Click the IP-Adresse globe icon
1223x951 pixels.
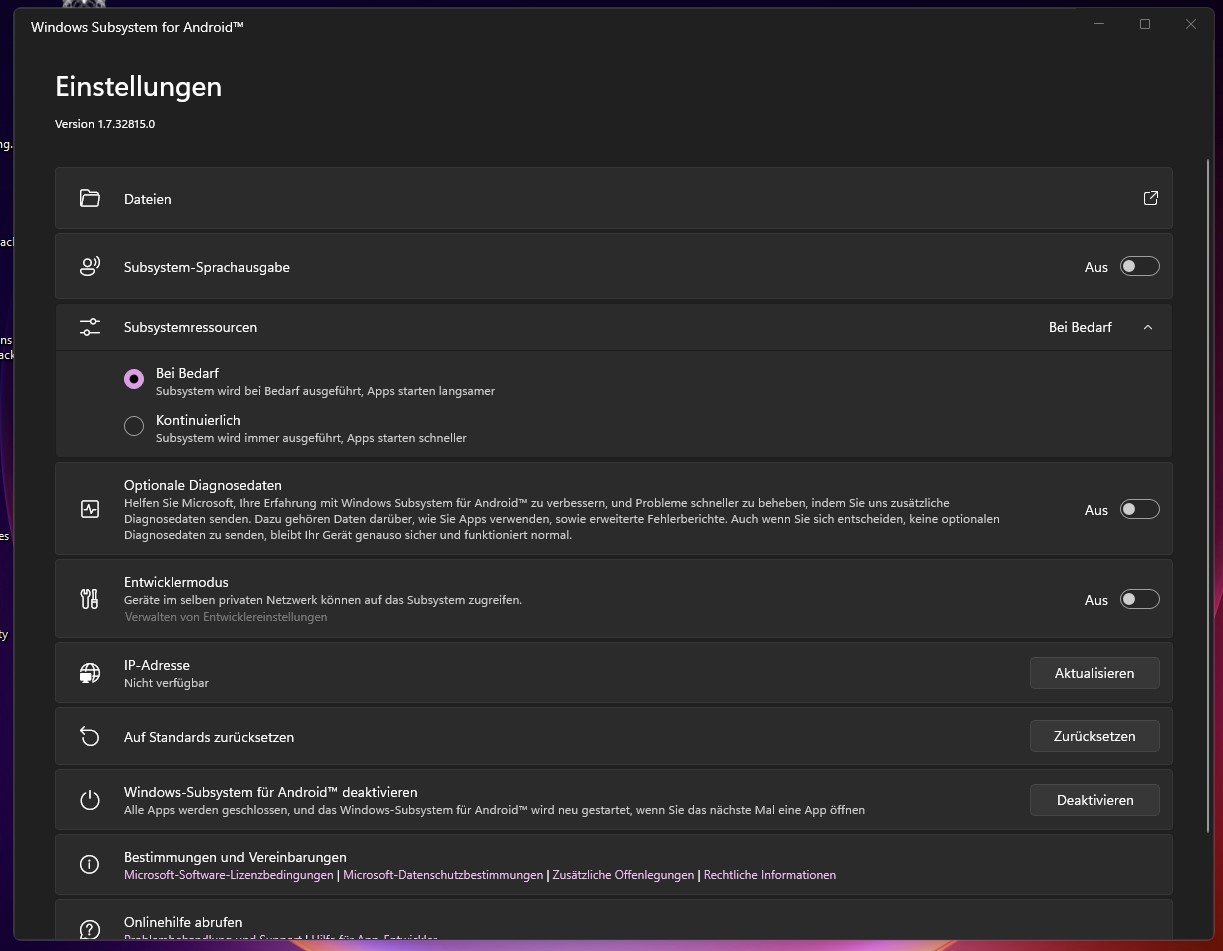tap(90, 673)
